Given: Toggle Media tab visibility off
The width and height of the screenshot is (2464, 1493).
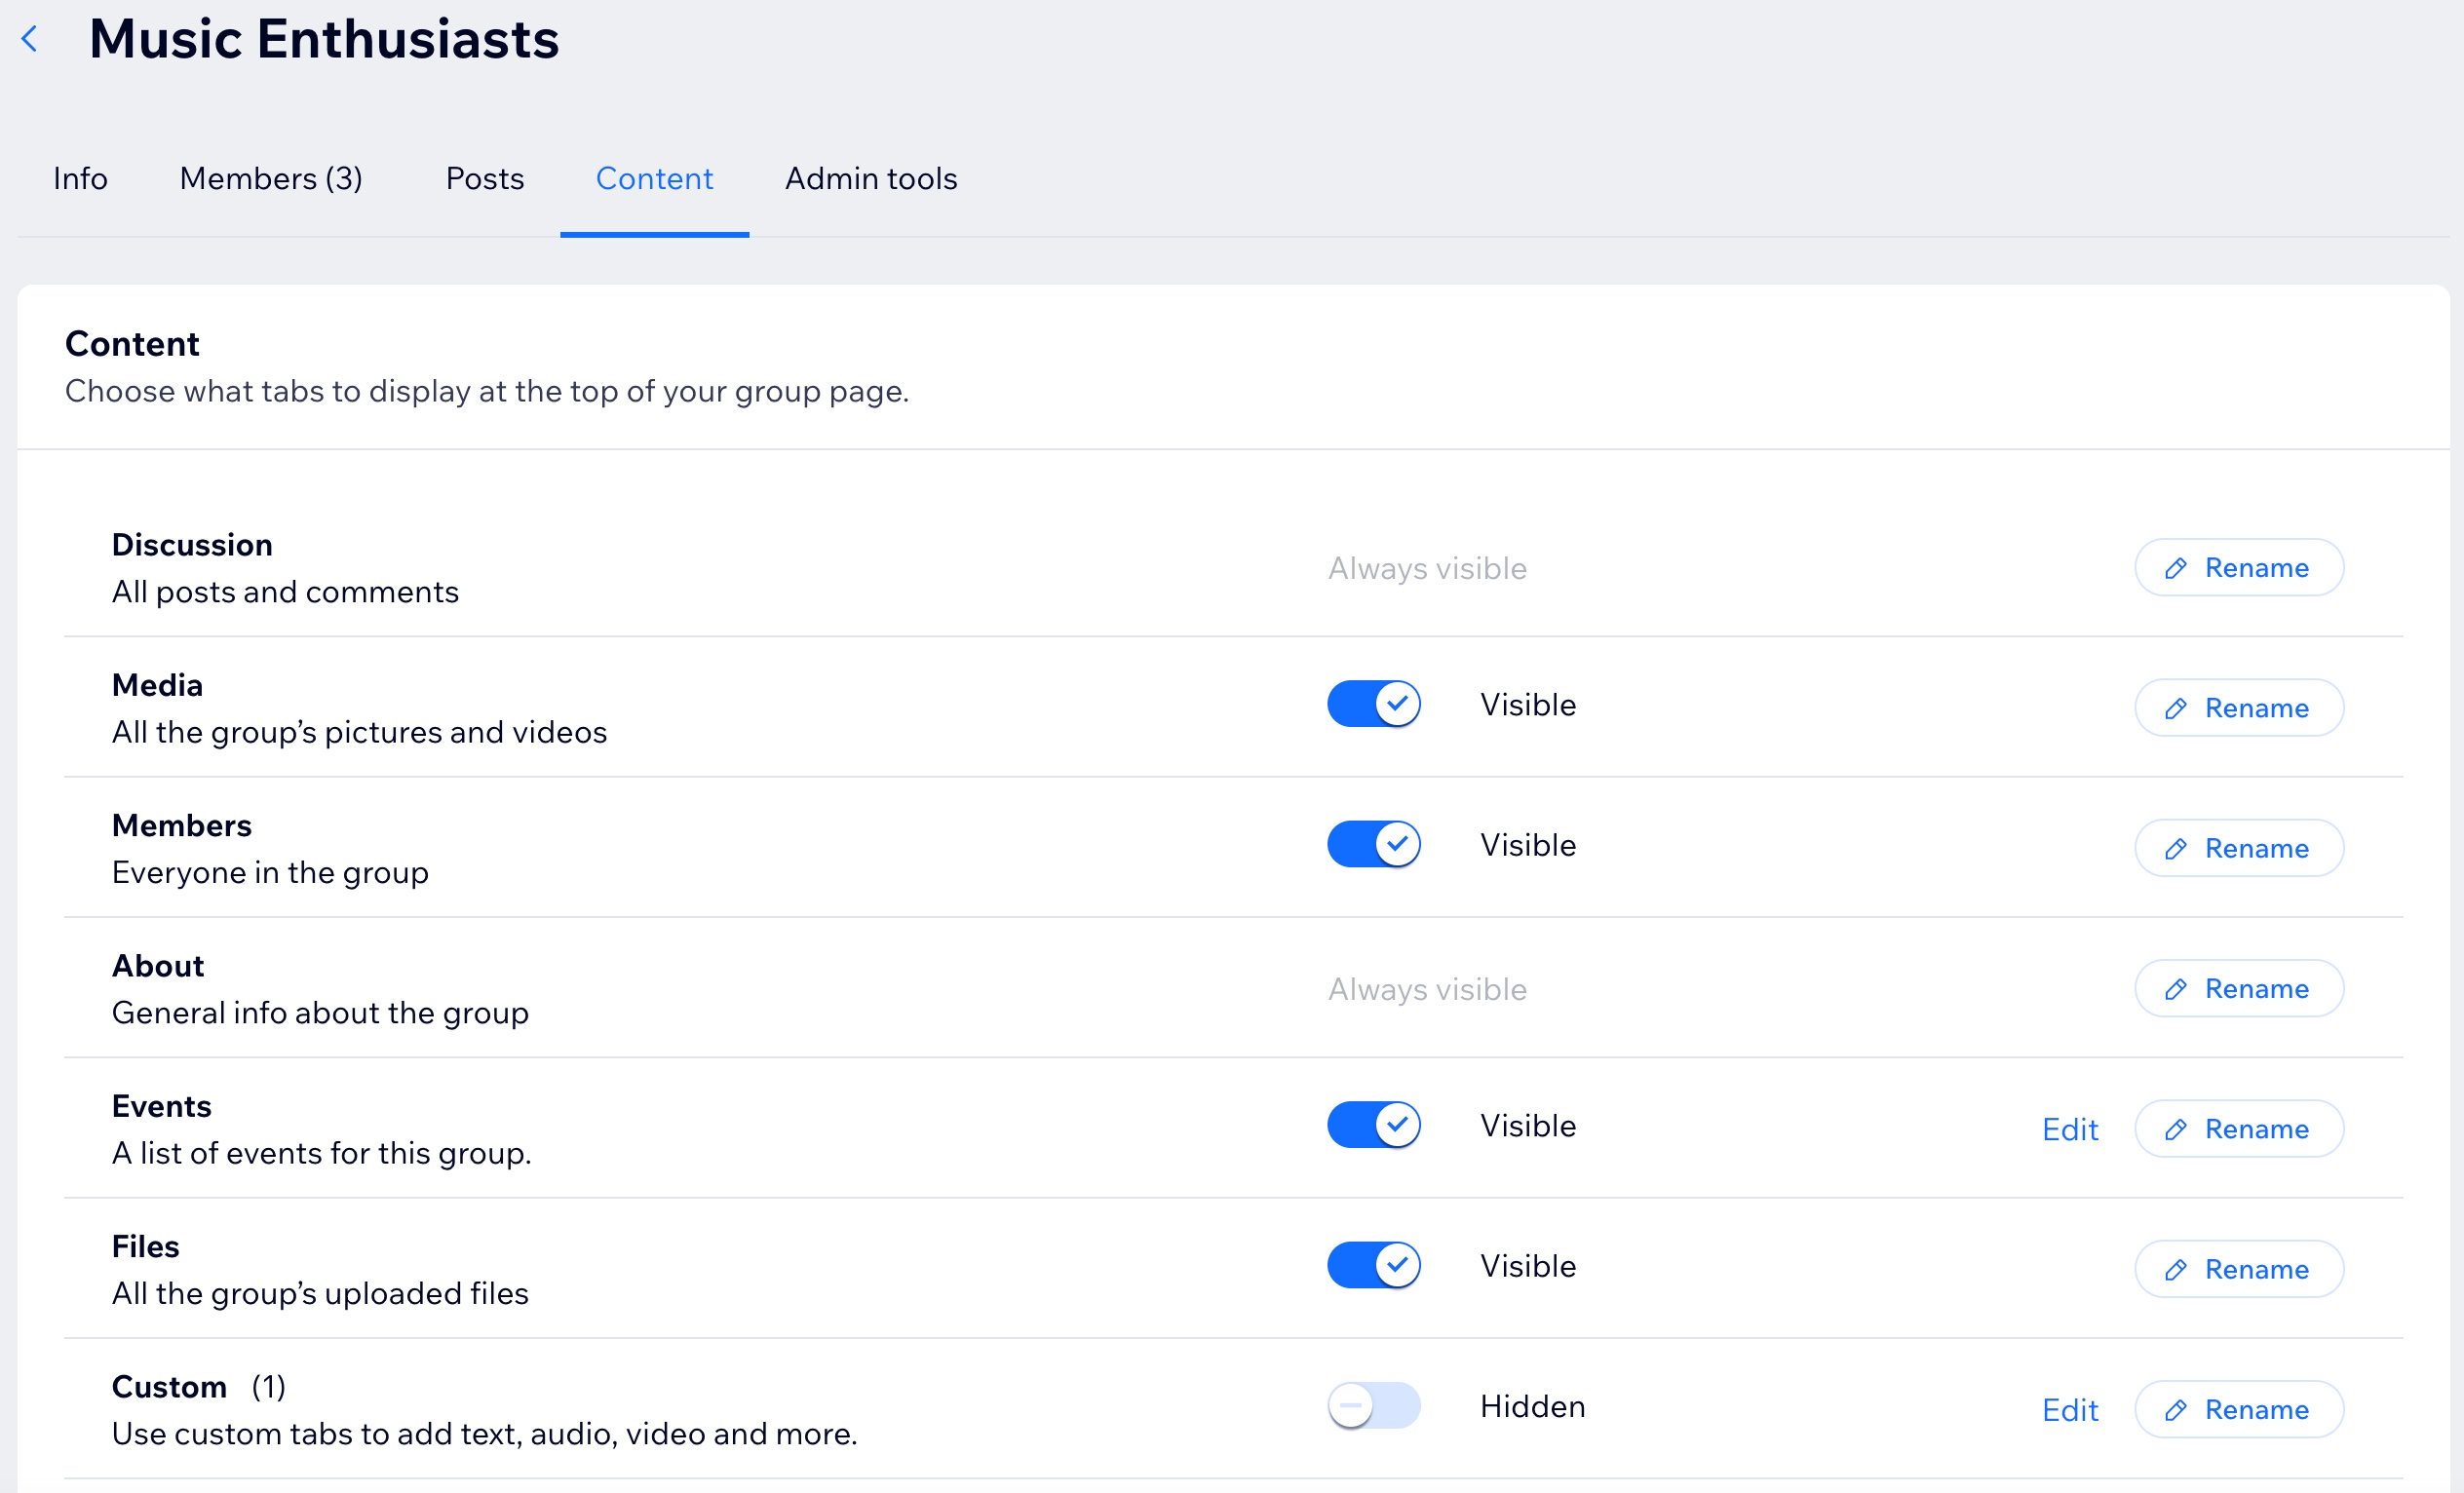Looking at the screenshot, I should (x=1374, y=705).
